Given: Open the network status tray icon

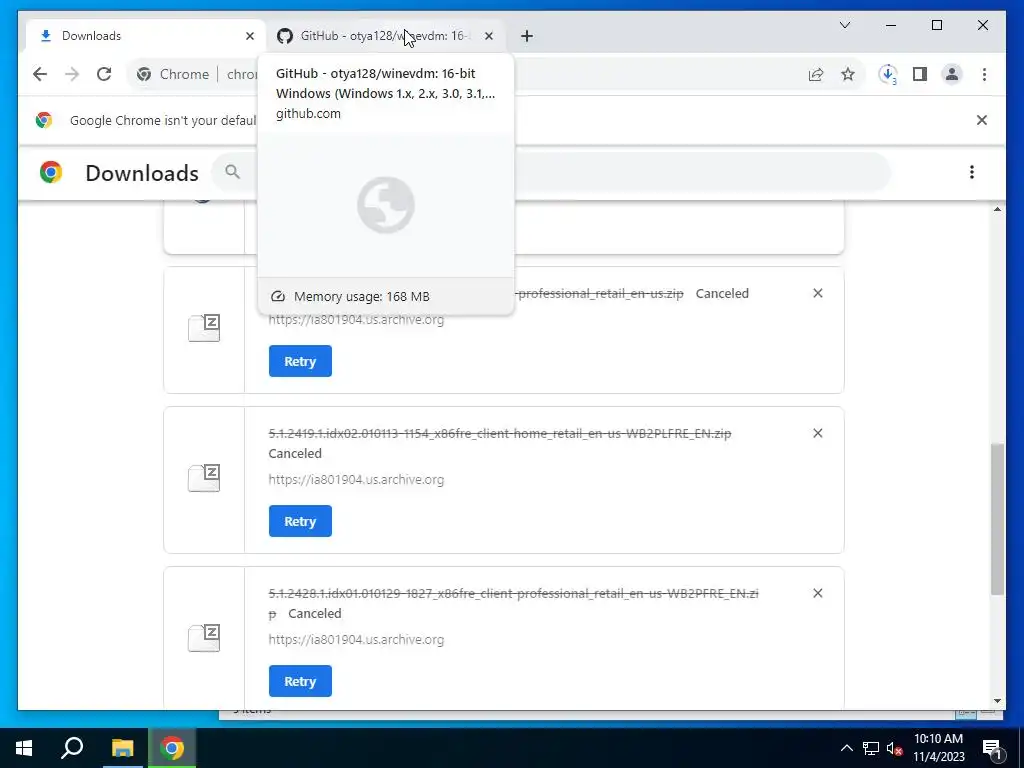Looking at the screenshot, I should pos(871,748).
